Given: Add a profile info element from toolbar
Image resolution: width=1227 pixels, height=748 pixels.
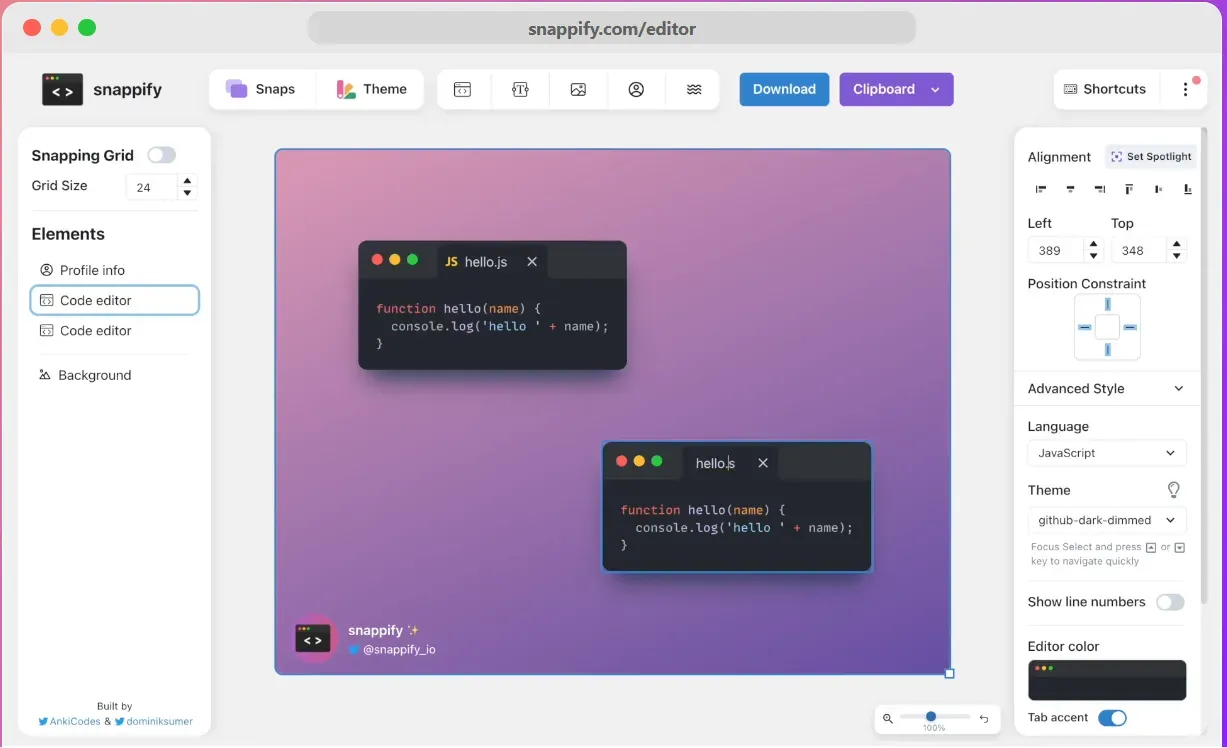Looking at the screenshot, I should pos(636,89).
